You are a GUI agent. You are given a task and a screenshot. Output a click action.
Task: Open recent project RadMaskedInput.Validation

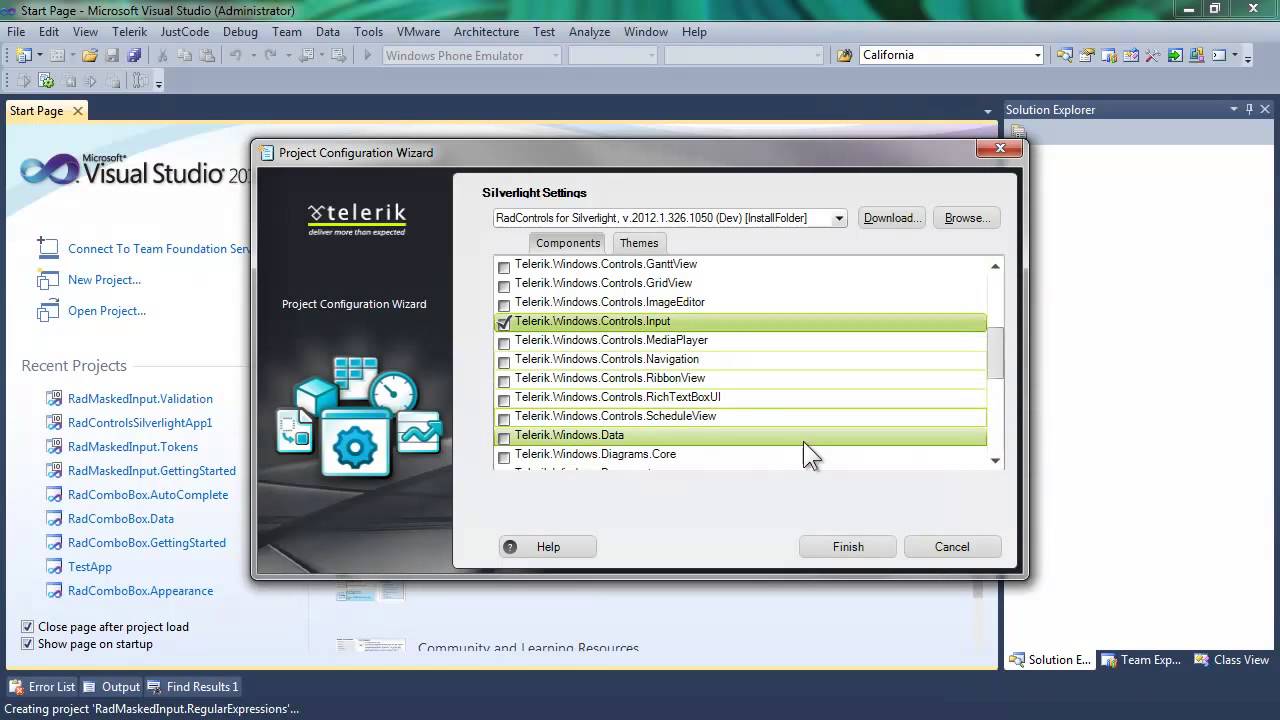(140, 399)
